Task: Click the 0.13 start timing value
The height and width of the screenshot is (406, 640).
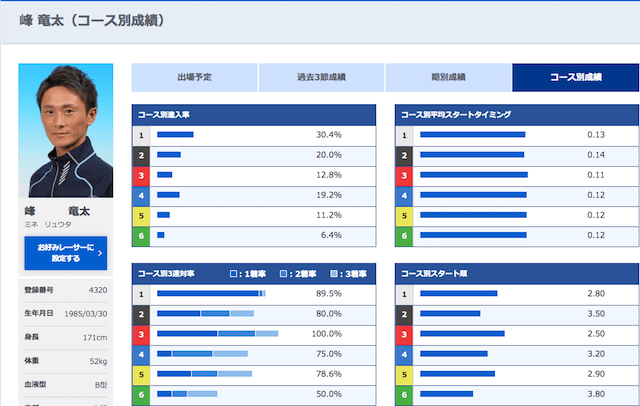Action: click(596, 135)
